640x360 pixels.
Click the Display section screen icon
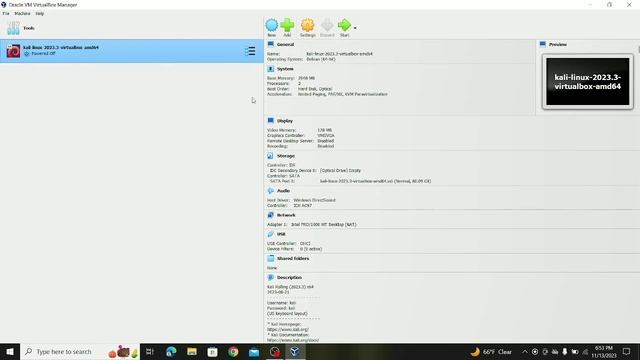(x=271, y=120)
